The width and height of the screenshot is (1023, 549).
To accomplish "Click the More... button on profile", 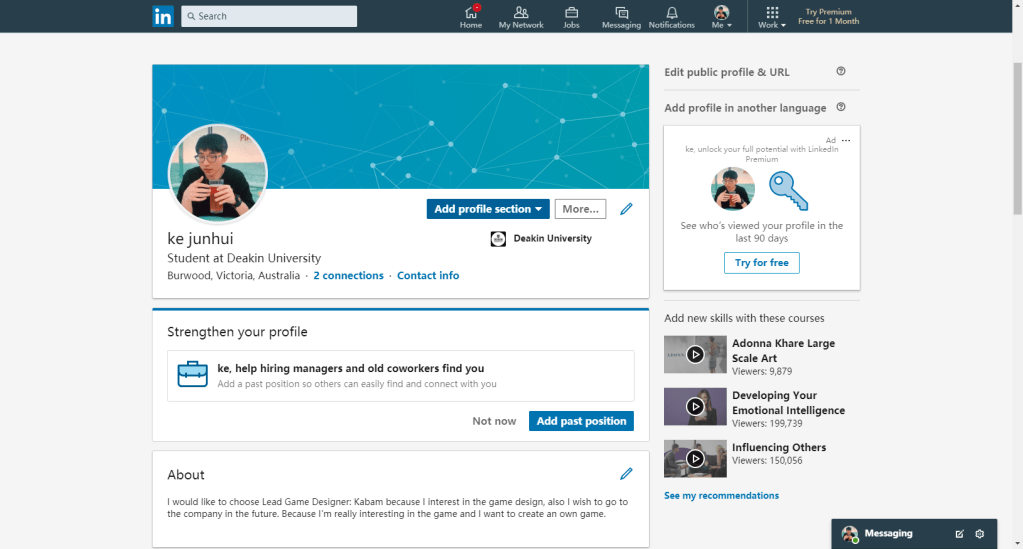I will (580, 209).
